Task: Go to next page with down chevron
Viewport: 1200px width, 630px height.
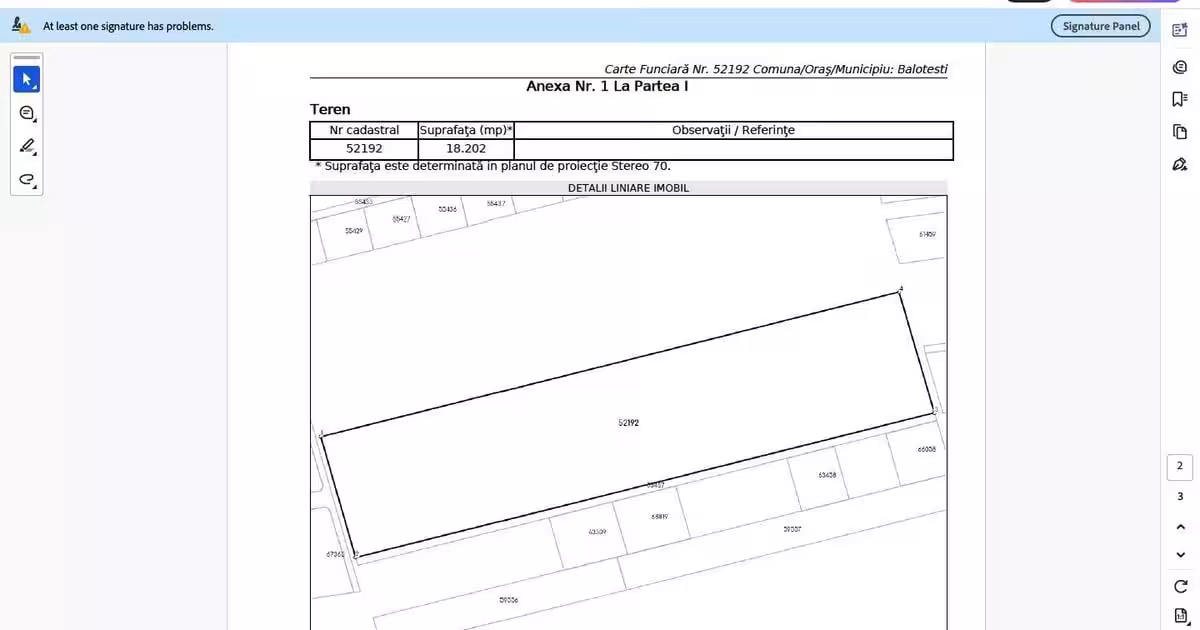Action: [1180, 555]
